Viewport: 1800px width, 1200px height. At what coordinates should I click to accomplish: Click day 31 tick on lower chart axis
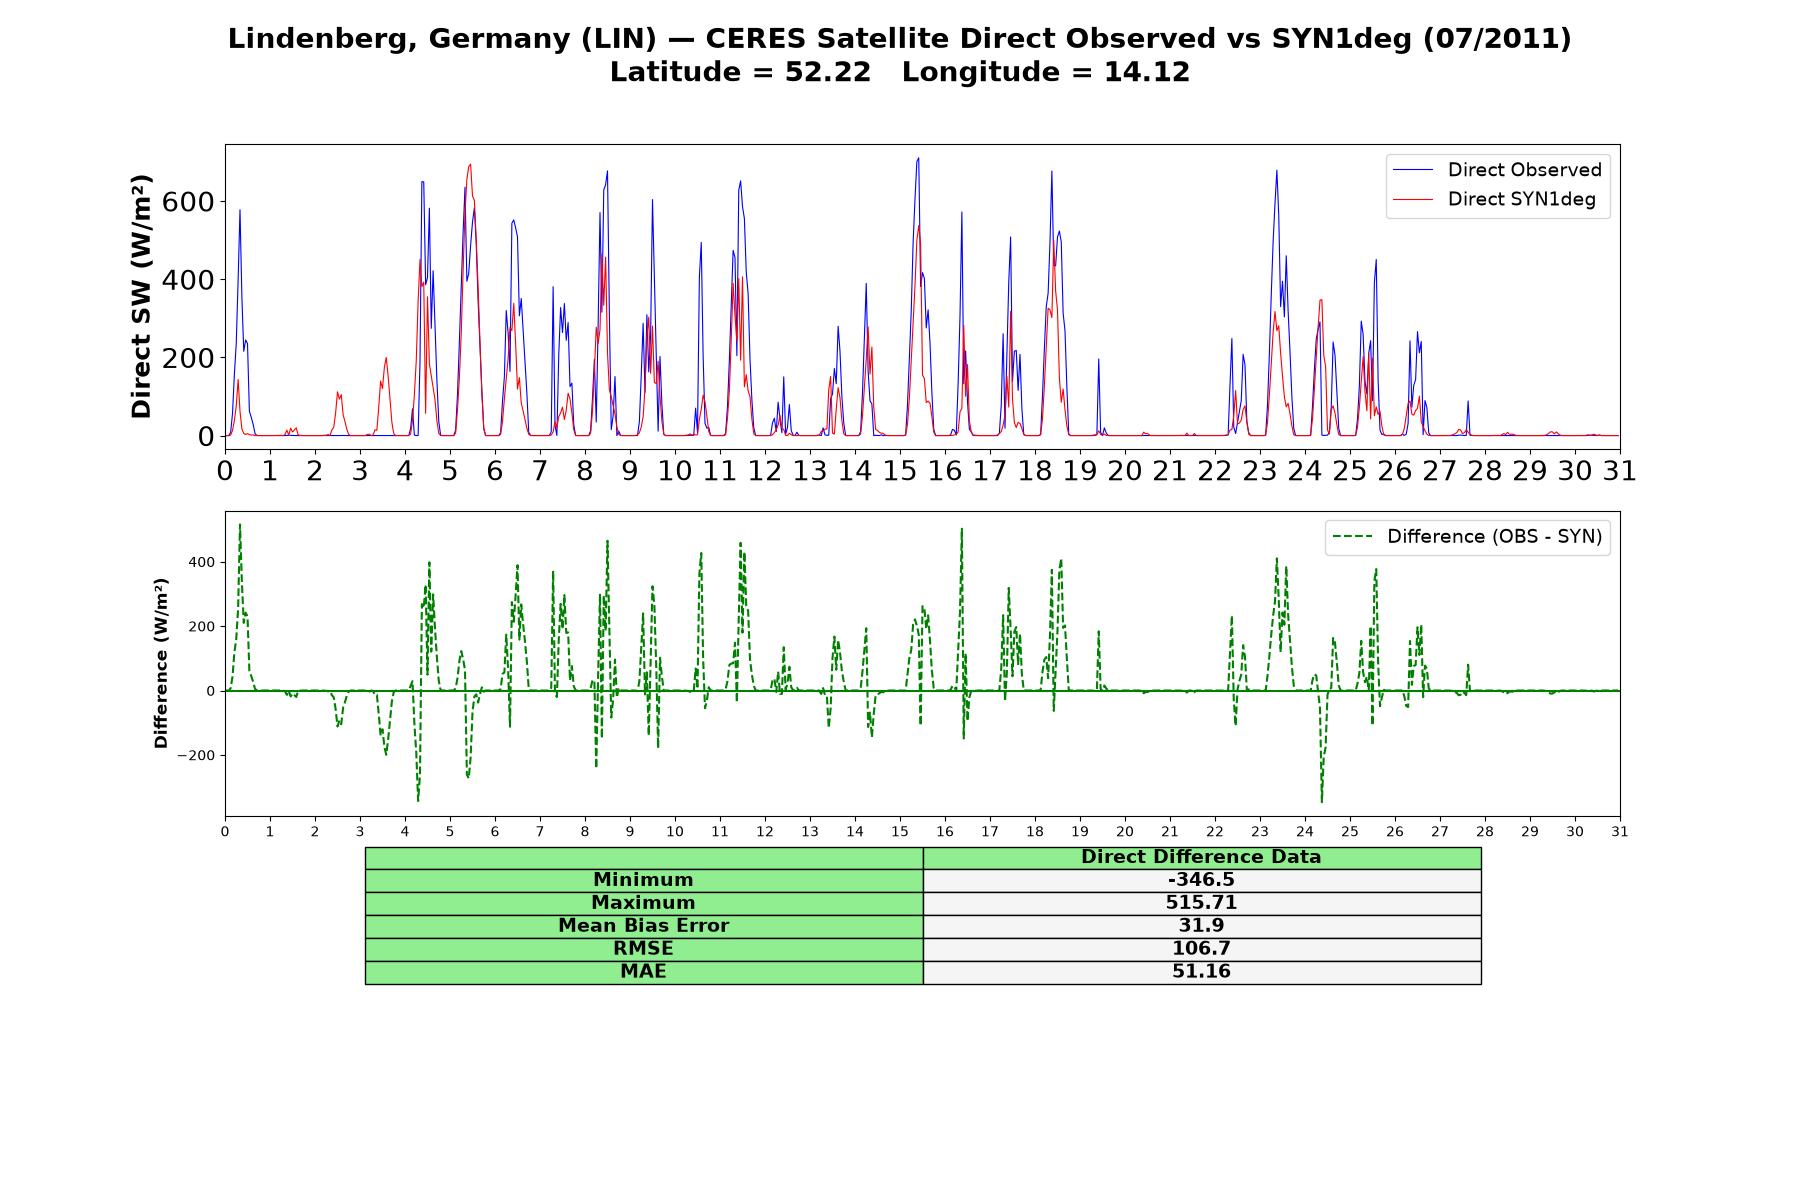1620,832
